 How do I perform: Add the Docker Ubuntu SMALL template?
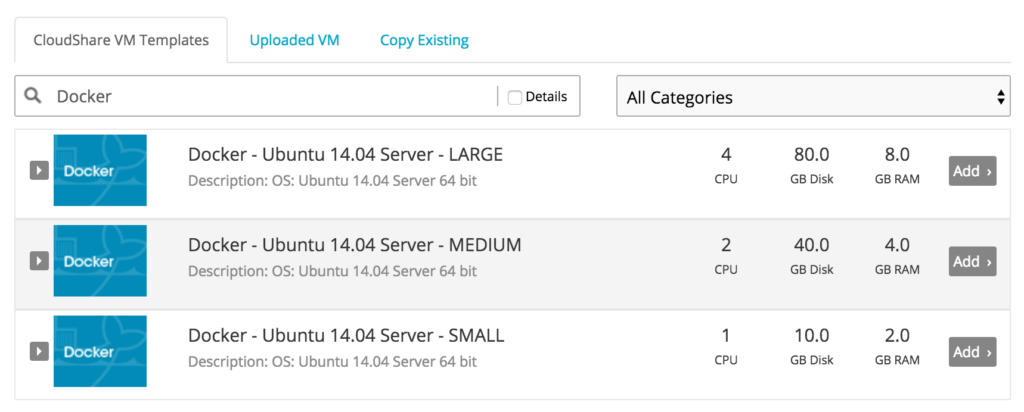point(972,352)
